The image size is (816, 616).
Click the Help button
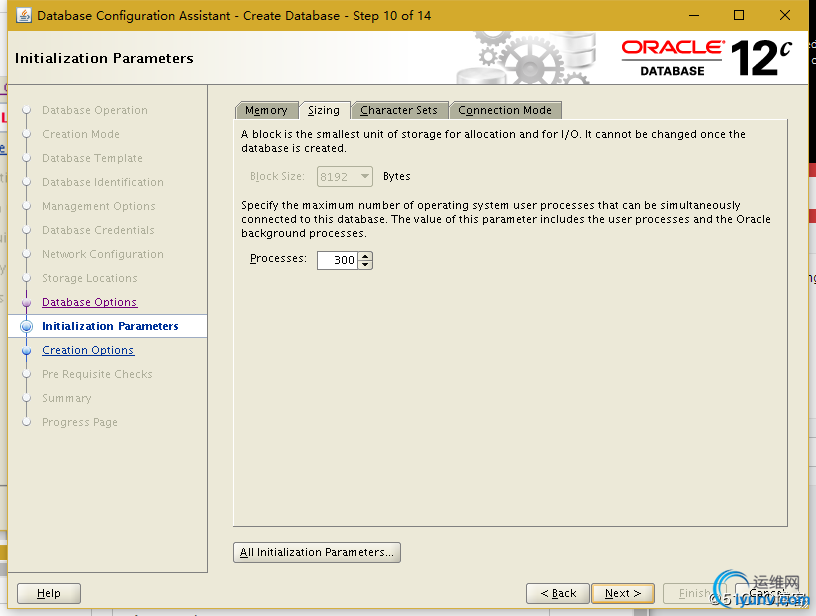[x=49, y=593]
